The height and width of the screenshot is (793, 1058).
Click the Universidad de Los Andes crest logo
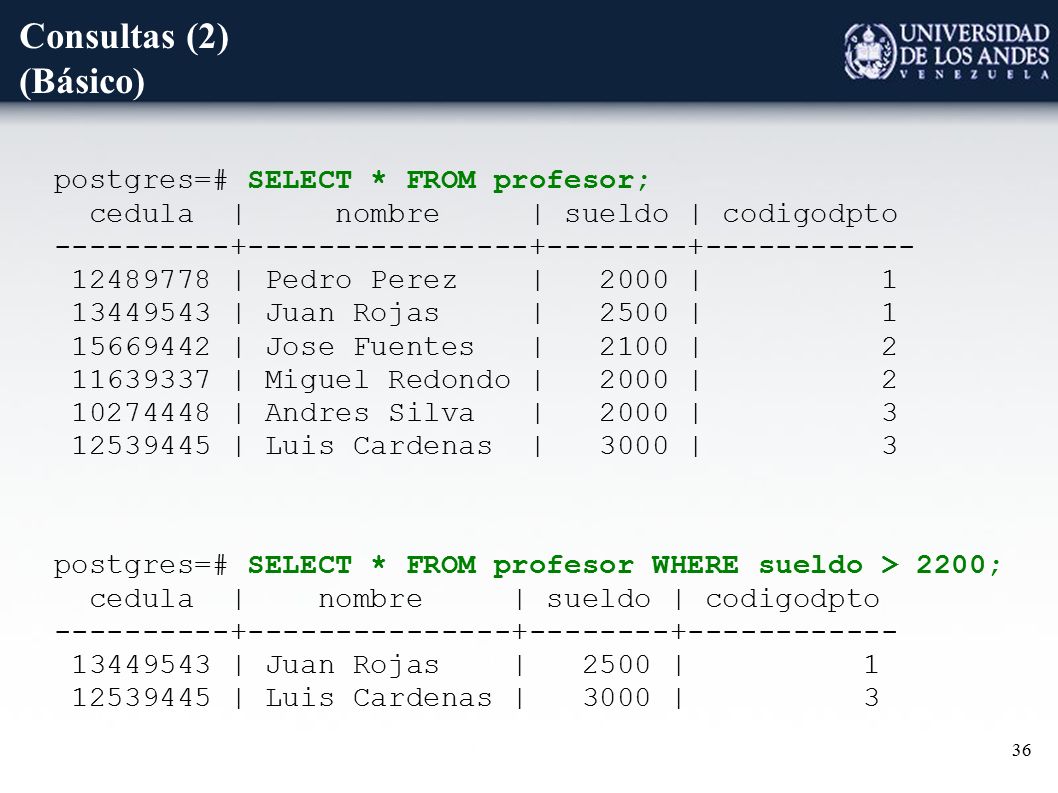point(870,51)
